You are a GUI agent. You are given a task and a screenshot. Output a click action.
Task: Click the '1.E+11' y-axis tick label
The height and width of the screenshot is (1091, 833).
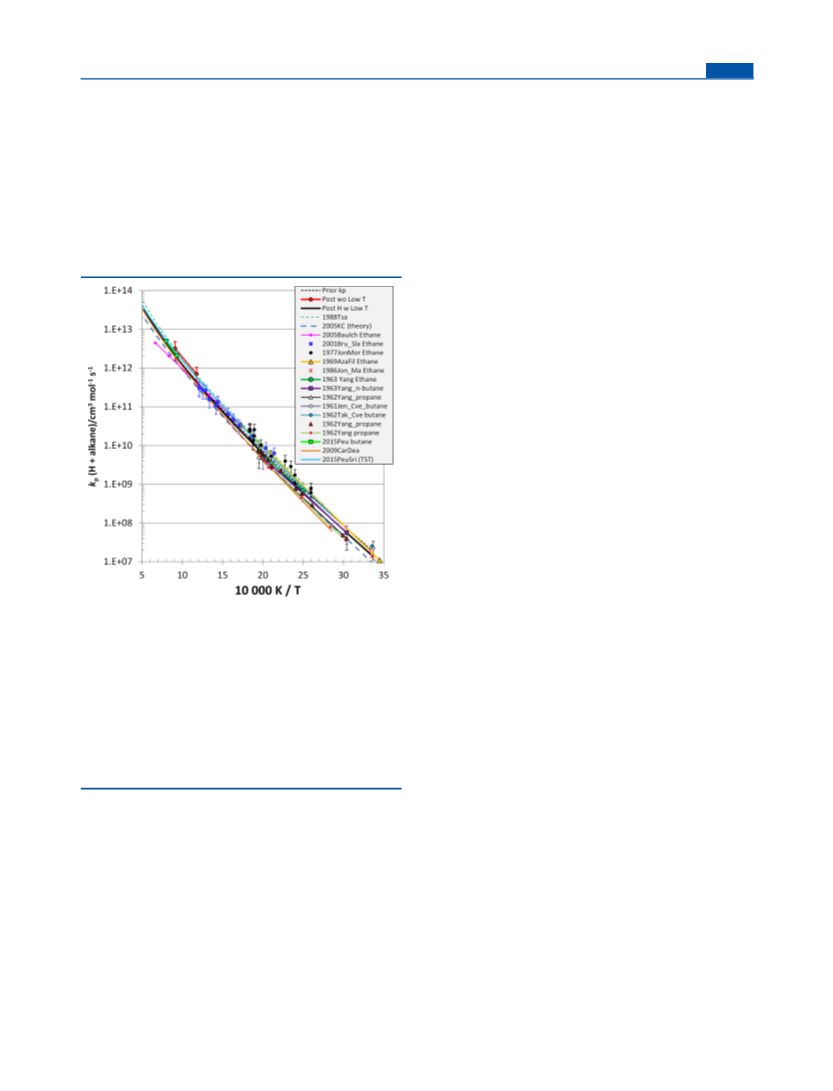(x=118, y=406)
